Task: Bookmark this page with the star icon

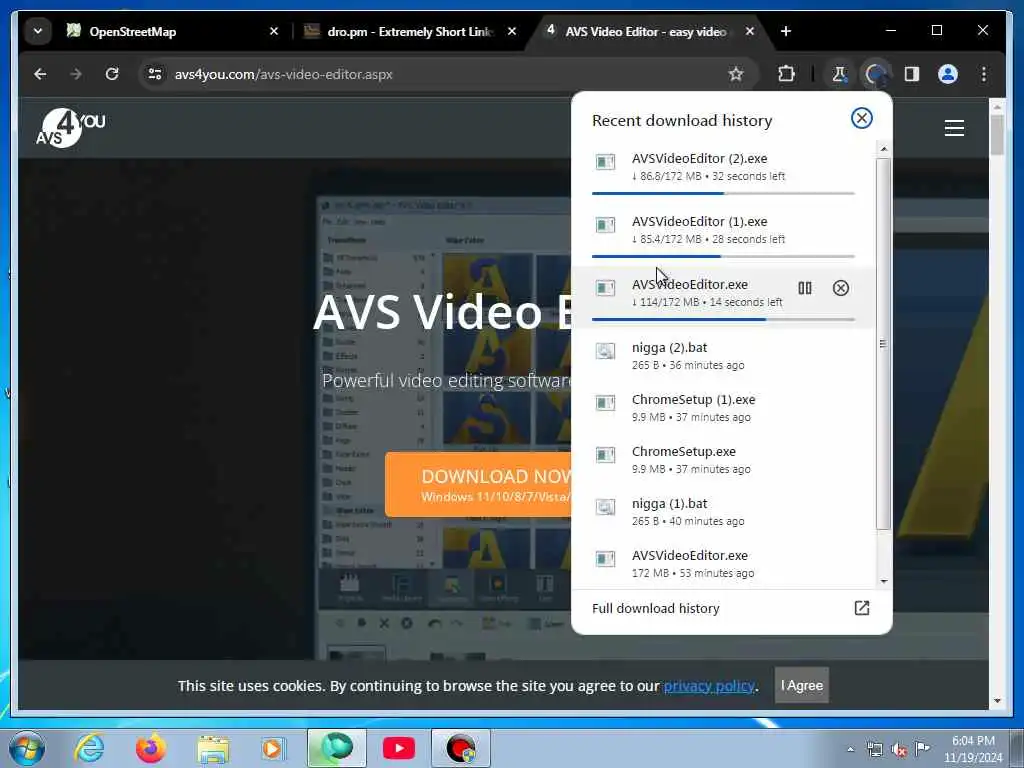Action: click(736, 74)
